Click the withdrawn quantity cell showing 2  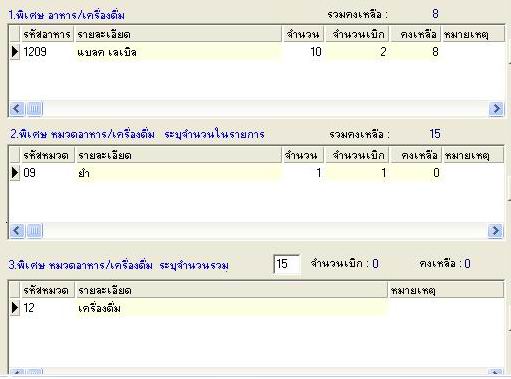click(357, 52)
